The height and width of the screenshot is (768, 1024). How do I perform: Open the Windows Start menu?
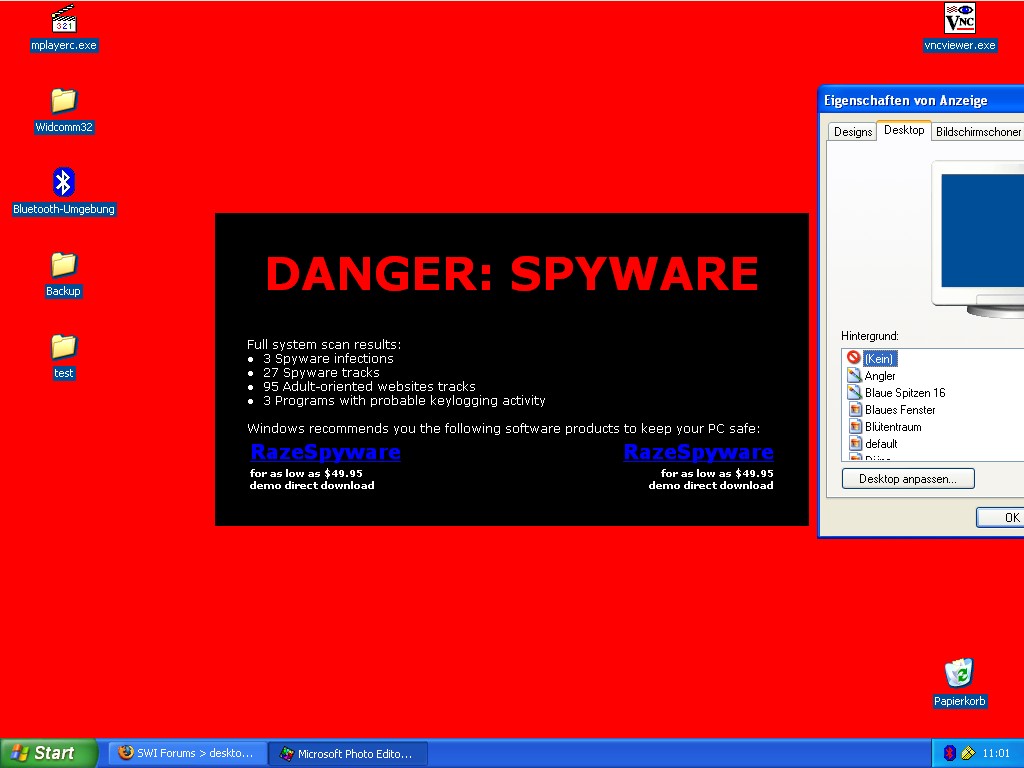[48, 753]
